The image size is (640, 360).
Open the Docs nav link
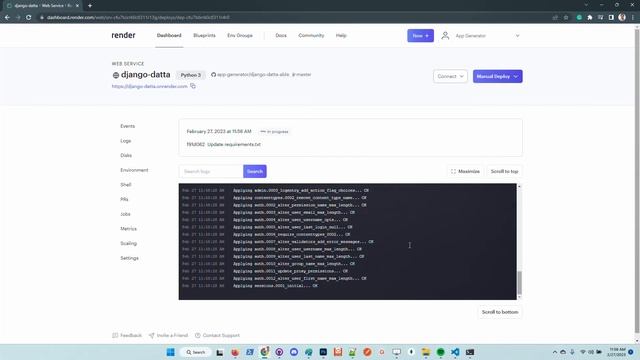tap(281, 36)
